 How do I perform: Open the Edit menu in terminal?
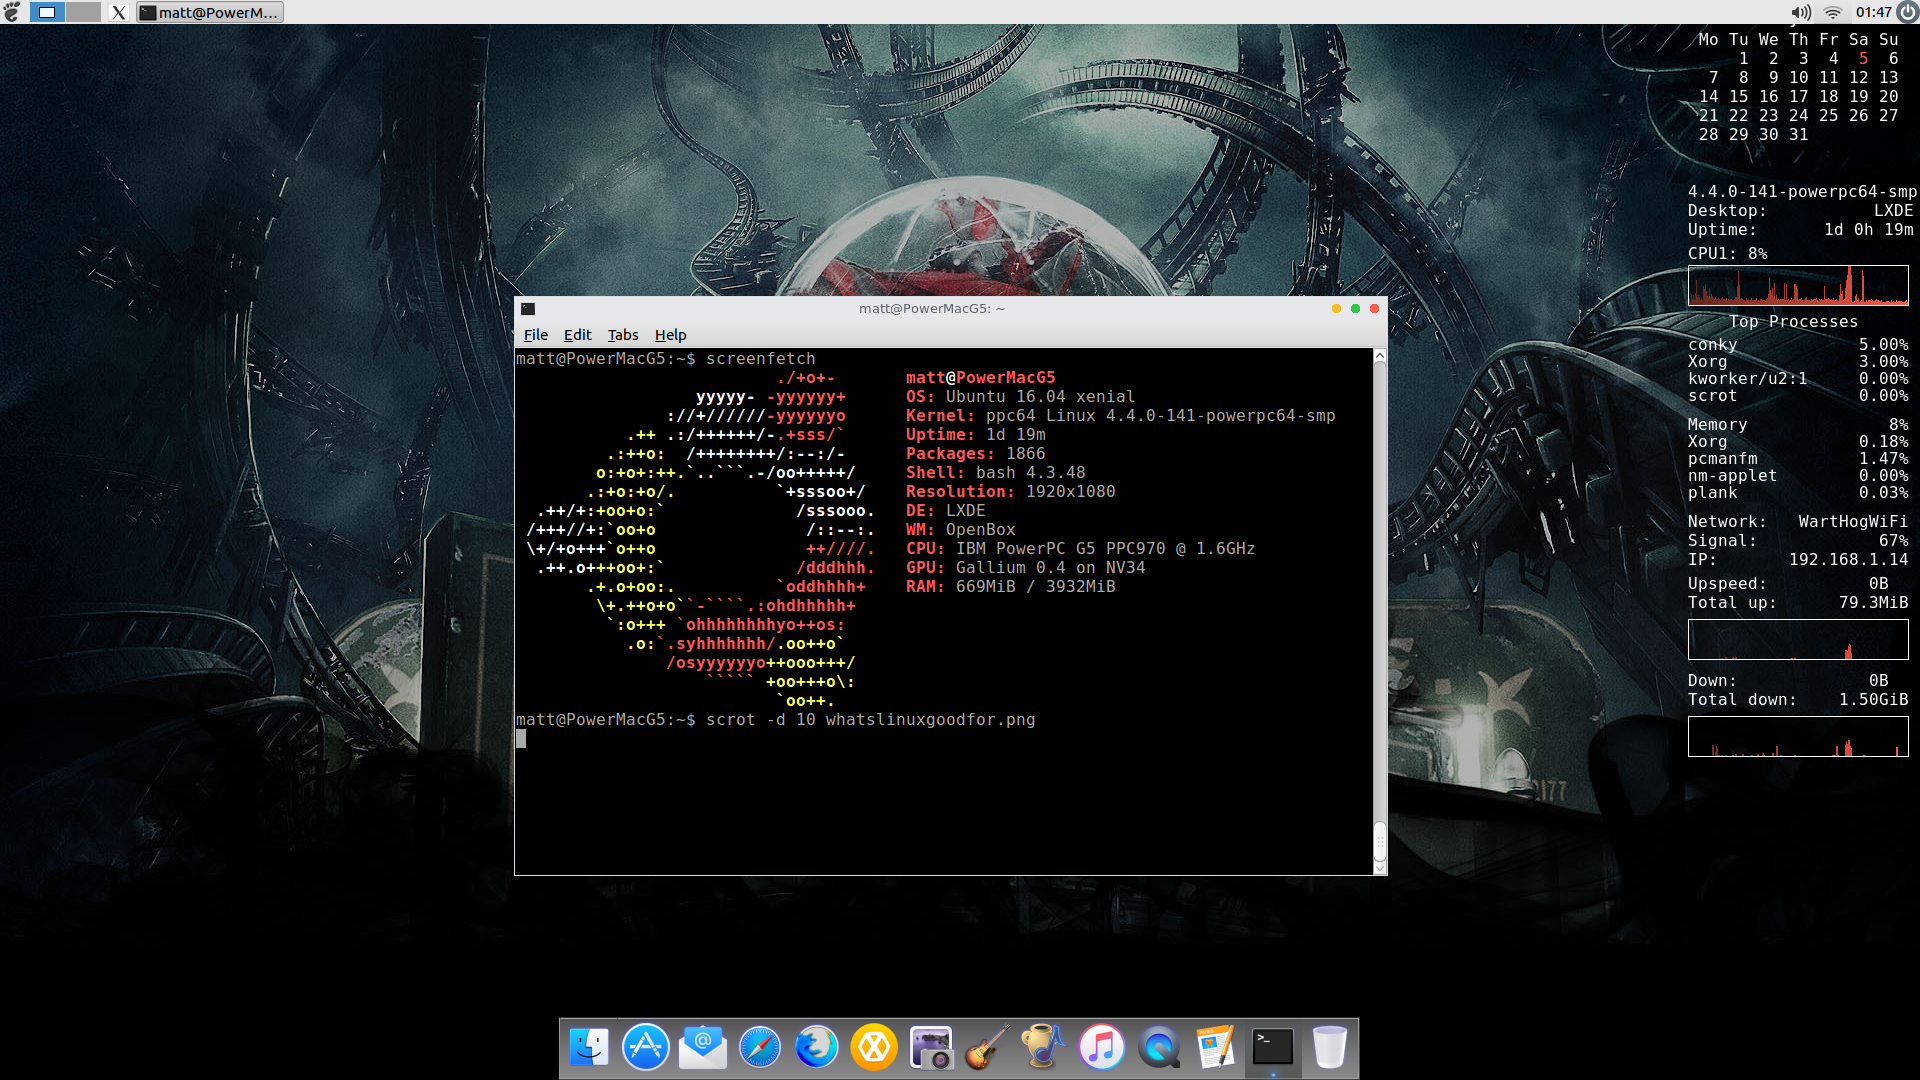[x=577, y=335]
